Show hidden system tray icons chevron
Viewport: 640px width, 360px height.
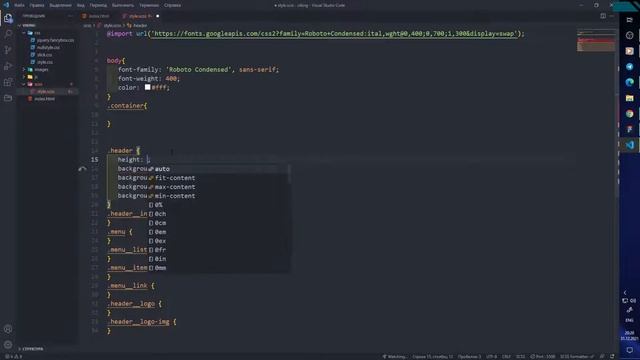tap(625, 292)
